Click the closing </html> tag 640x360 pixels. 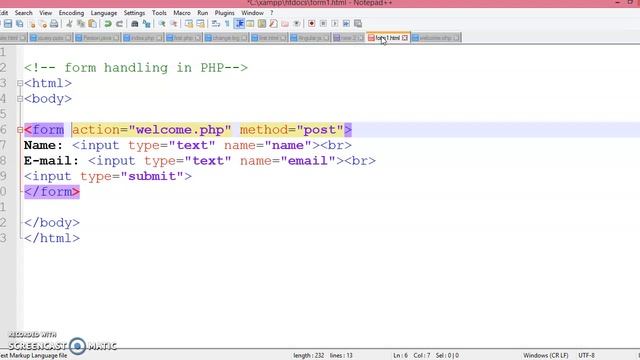(x=52, y=238)
